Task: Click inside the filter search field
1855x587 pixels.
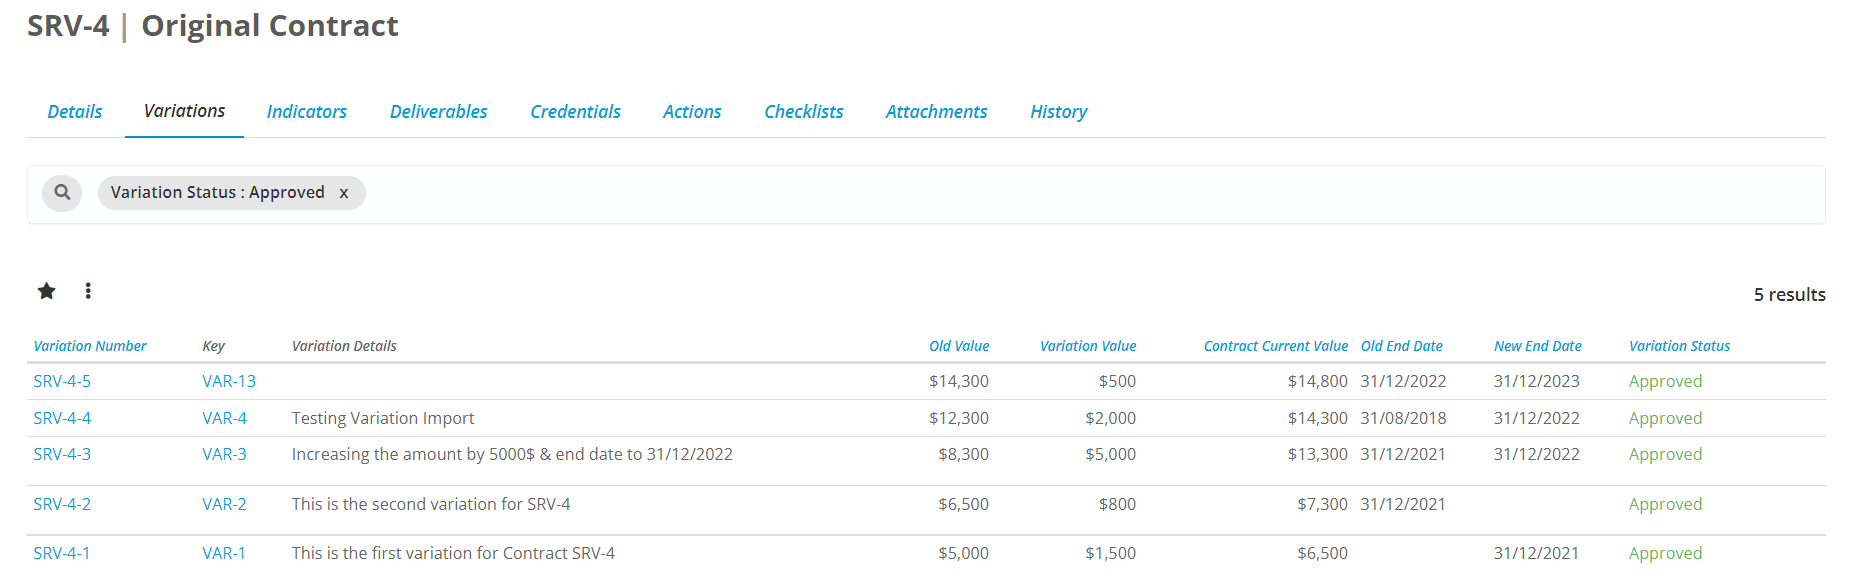Action: pos(1000,193)
